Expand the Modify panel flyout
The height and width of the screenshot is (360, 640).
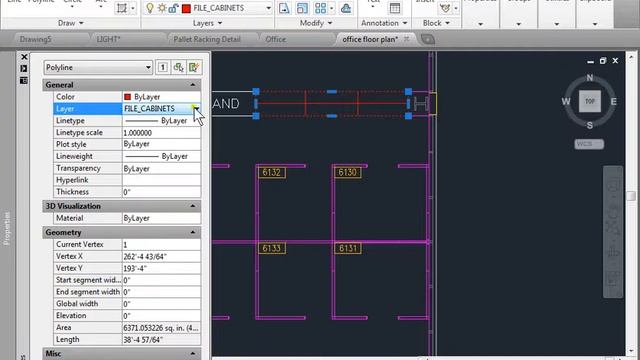pos(316,23)
